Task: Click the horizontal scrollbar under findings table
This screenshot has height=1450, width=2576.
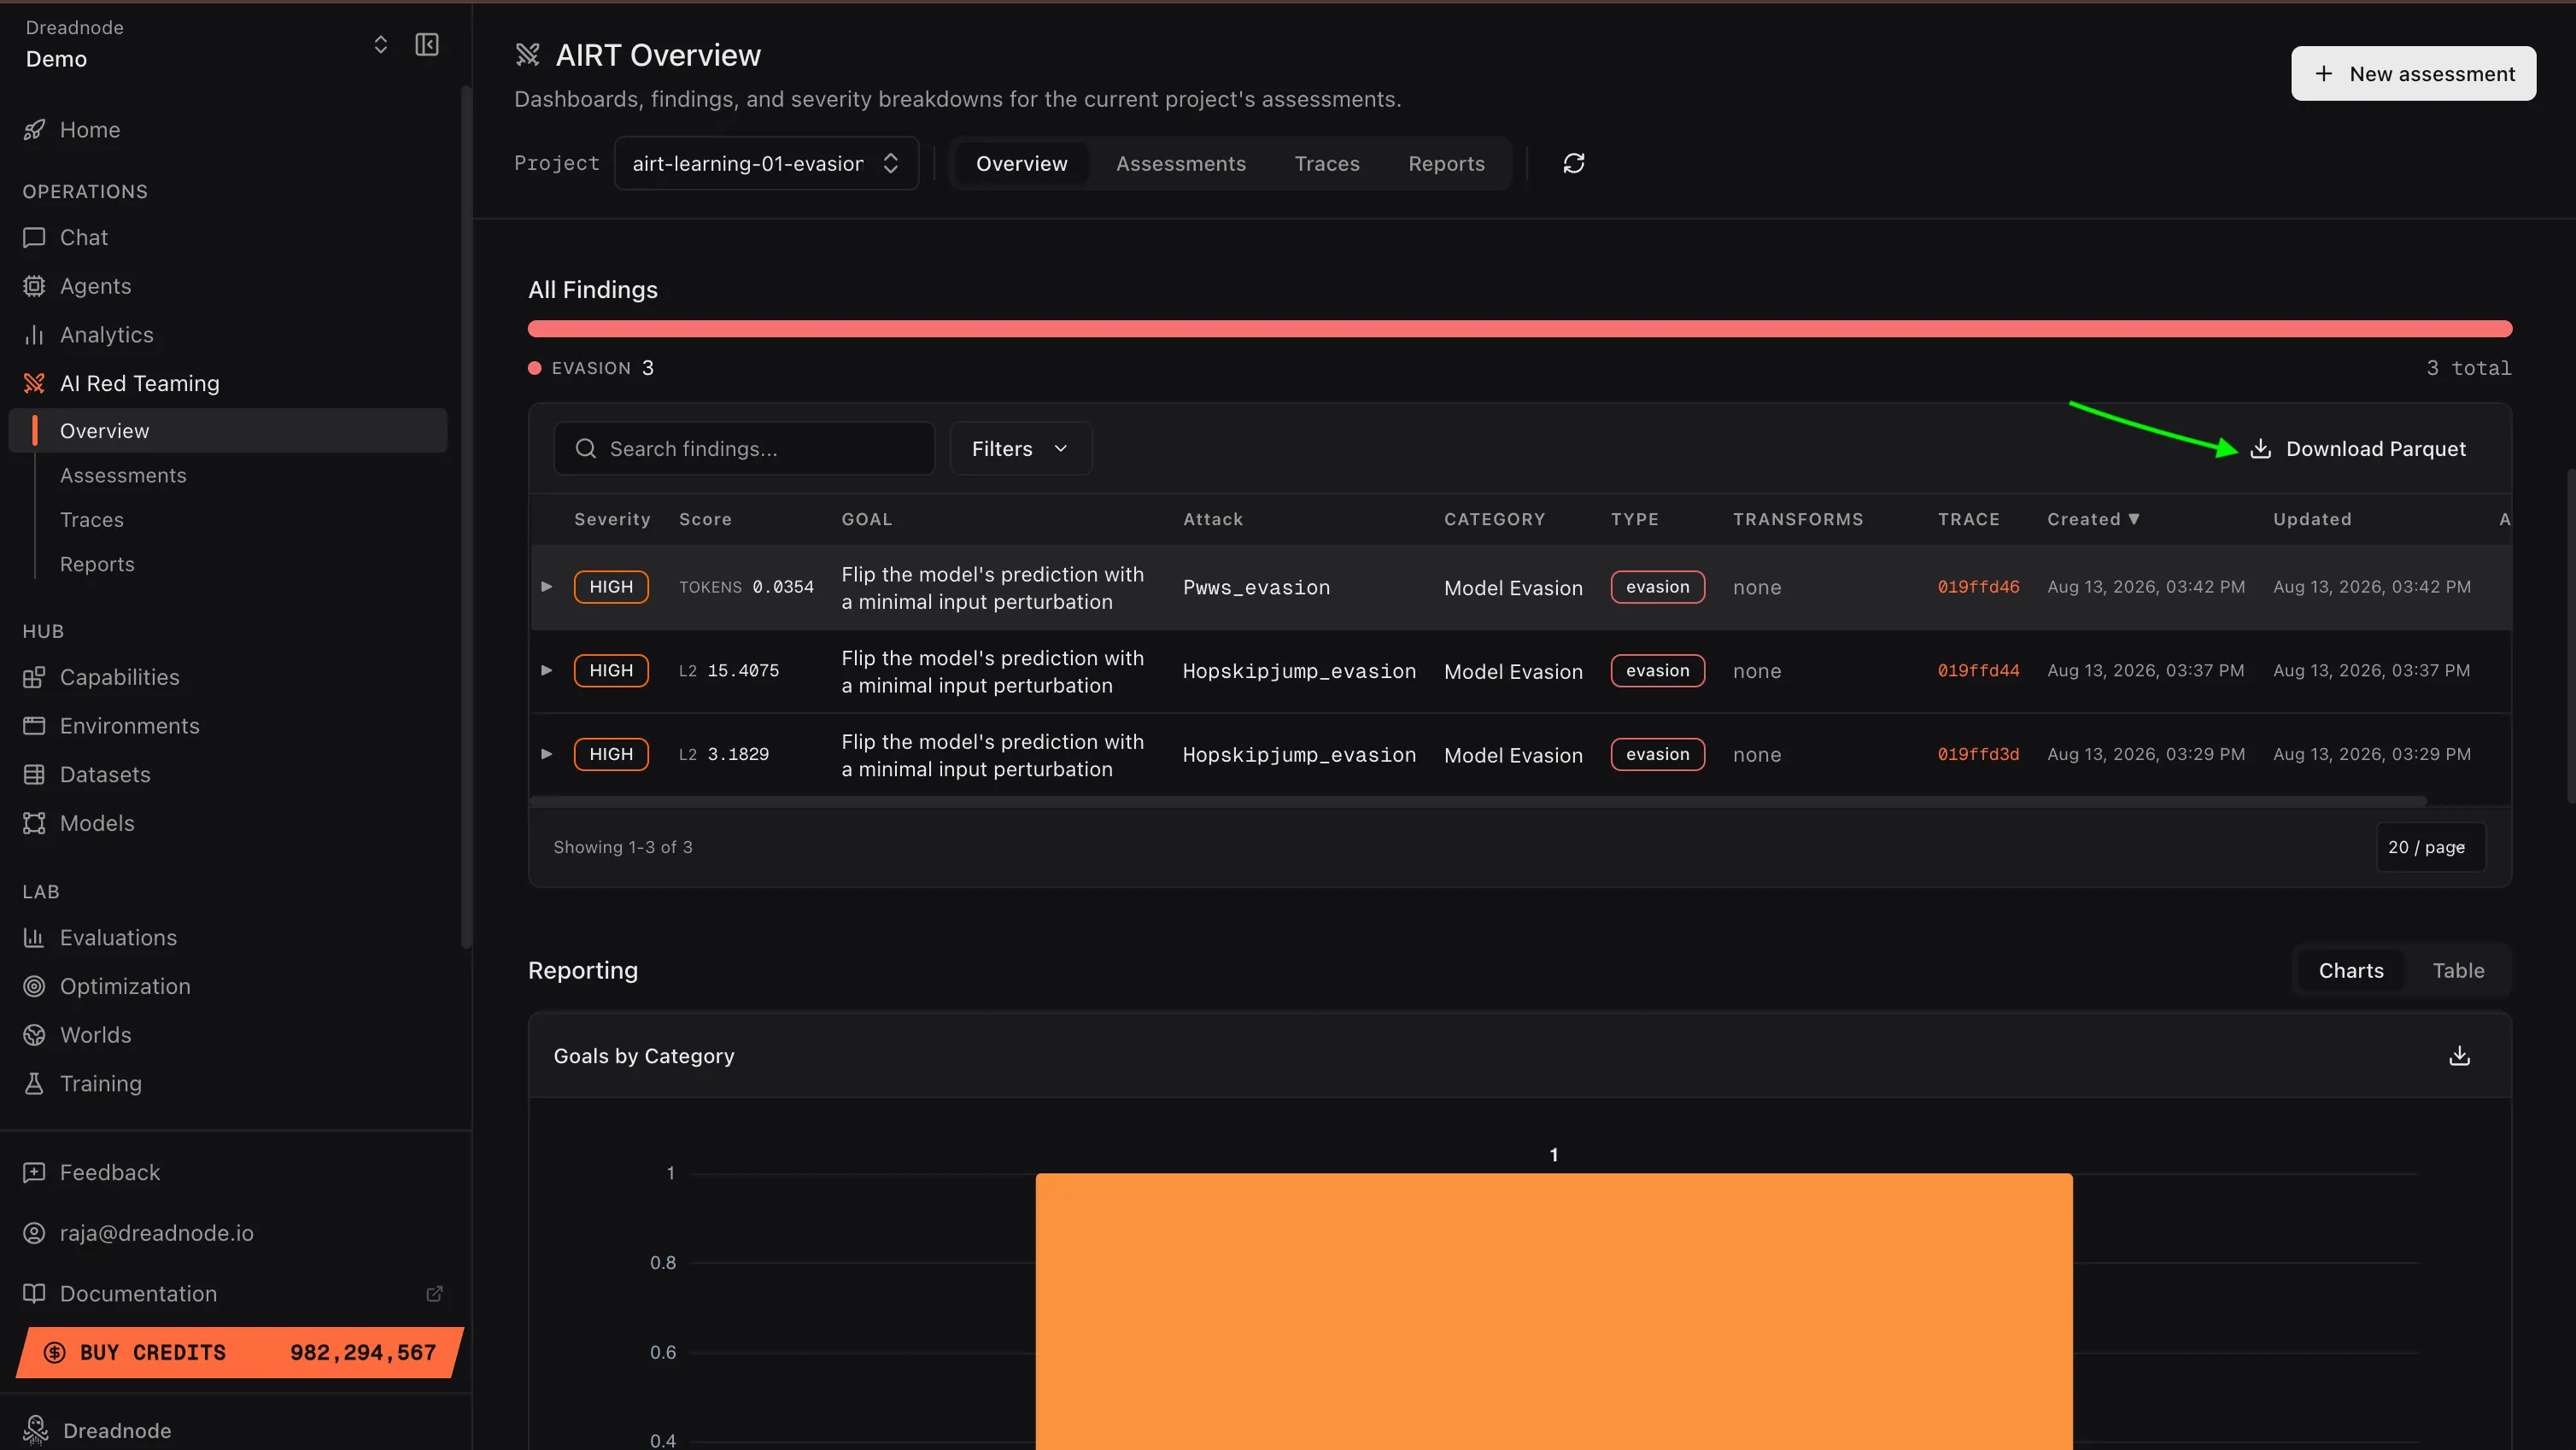Action: (1478, 801)
